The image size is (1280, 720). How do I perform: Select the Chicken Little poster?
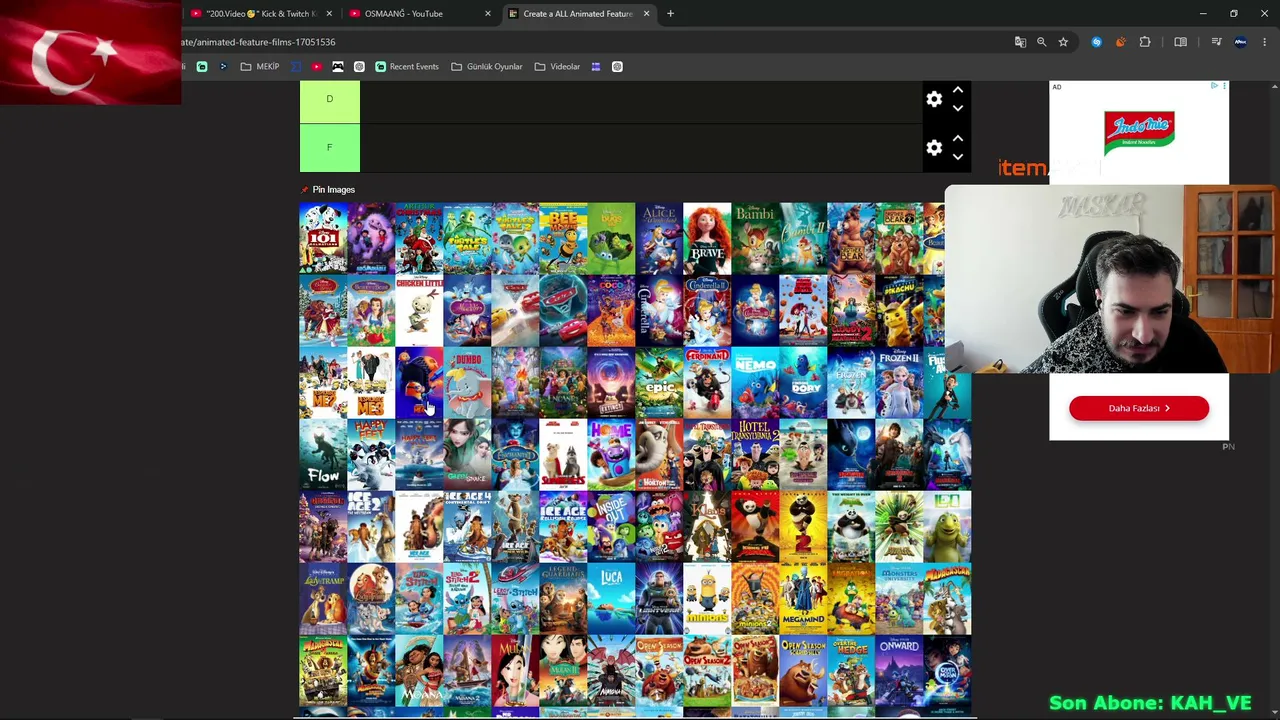419,310
